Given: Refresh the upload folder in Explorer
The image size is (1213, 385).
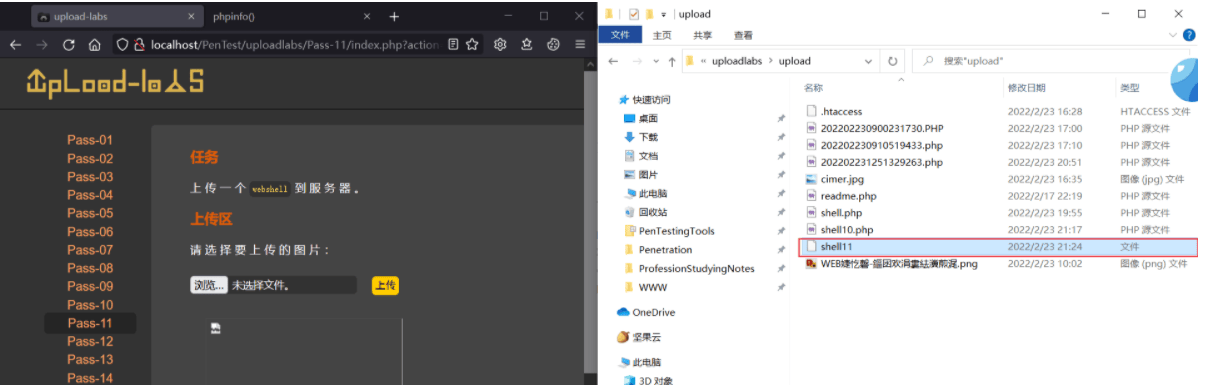Looking at the screenshot, I should [x=893, y=60].
